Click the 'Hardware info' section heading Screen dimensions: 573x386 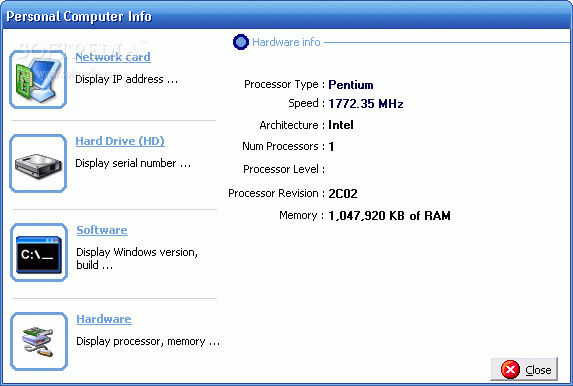tap(286, 42)
